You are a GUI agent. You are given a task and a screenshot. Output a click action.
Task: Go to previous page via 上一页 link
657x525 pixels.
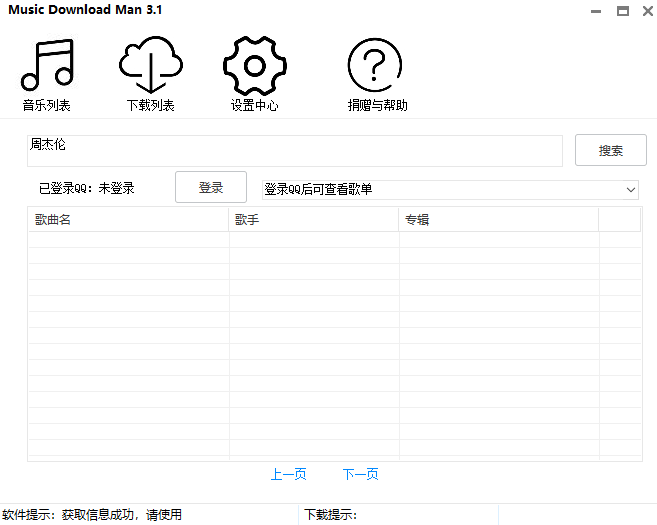[288, 474]
